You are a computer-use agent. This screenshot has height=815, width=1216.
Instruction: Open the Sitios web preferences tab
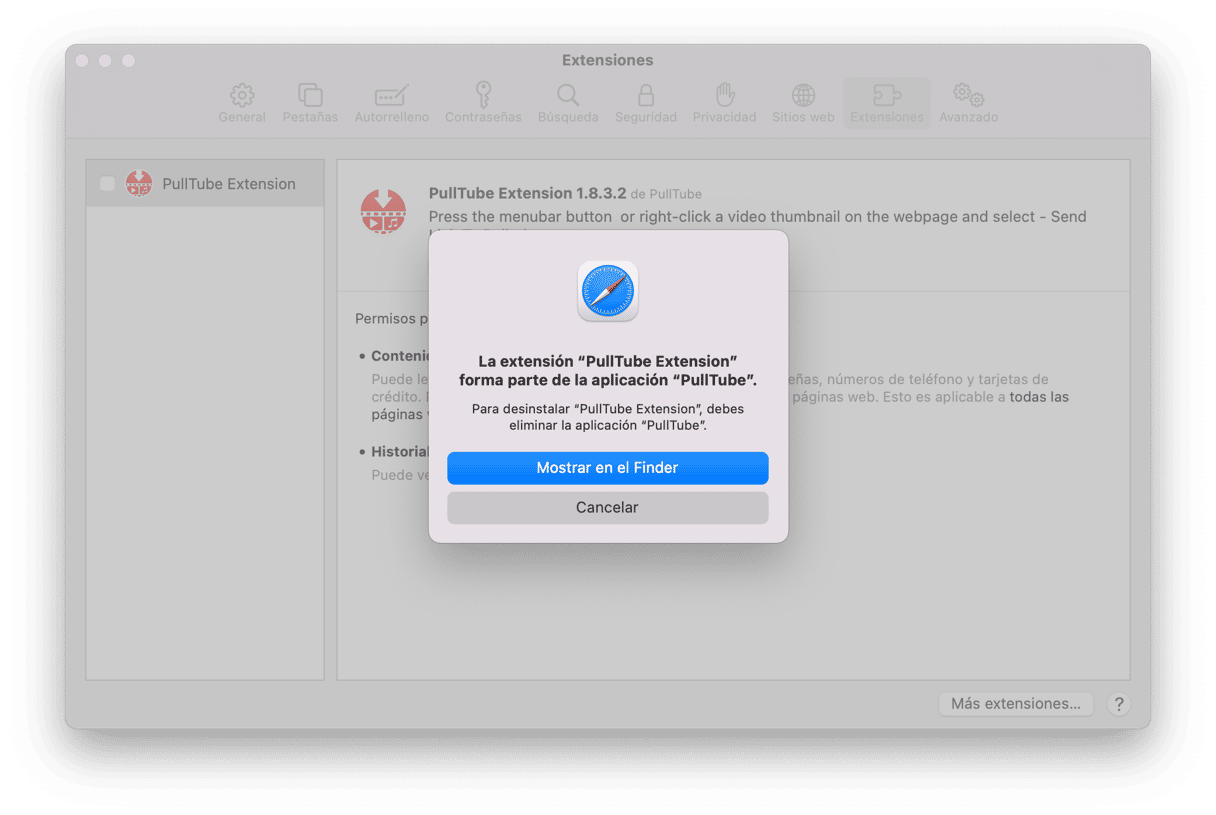pyautogui.click(x=803, y=104)
